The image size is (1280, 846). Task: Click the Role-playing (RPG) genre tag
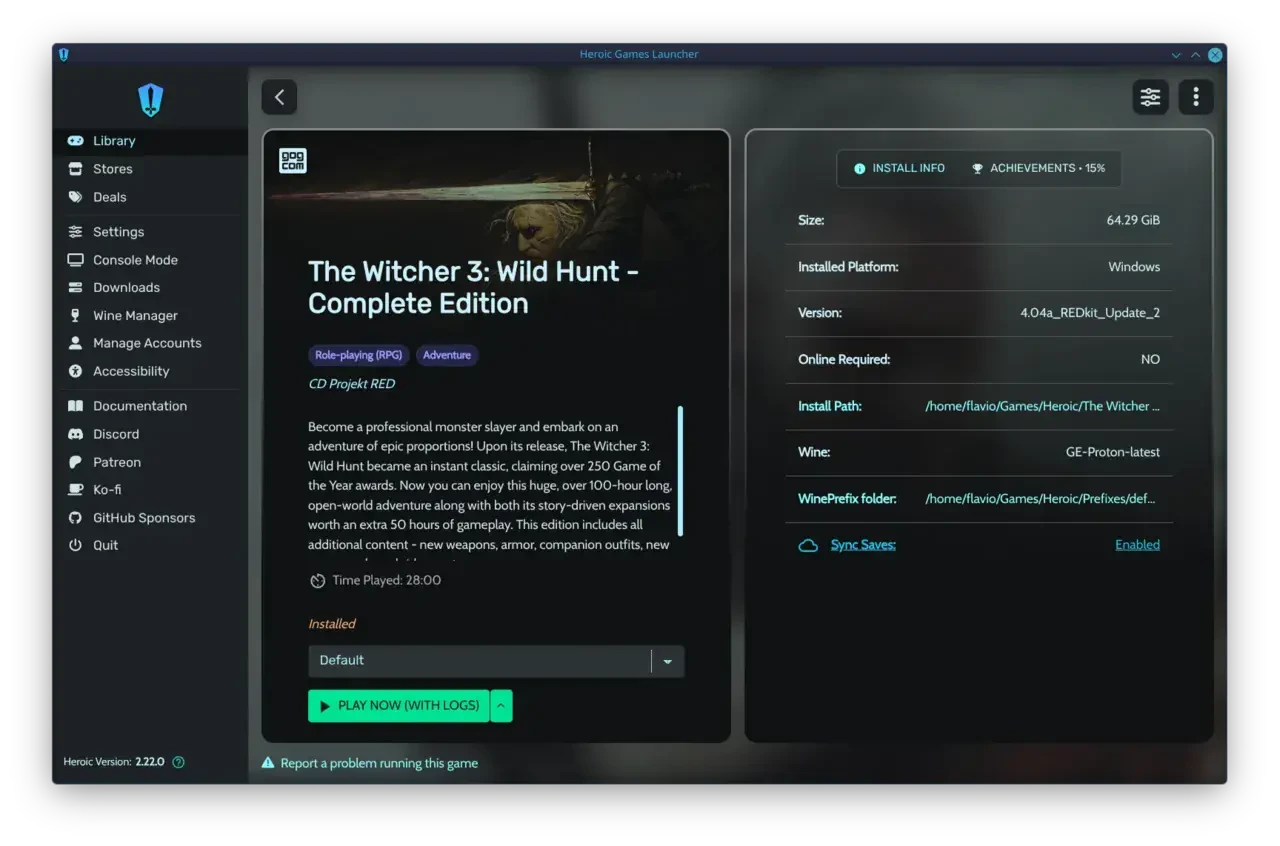(x=359, y=355)
